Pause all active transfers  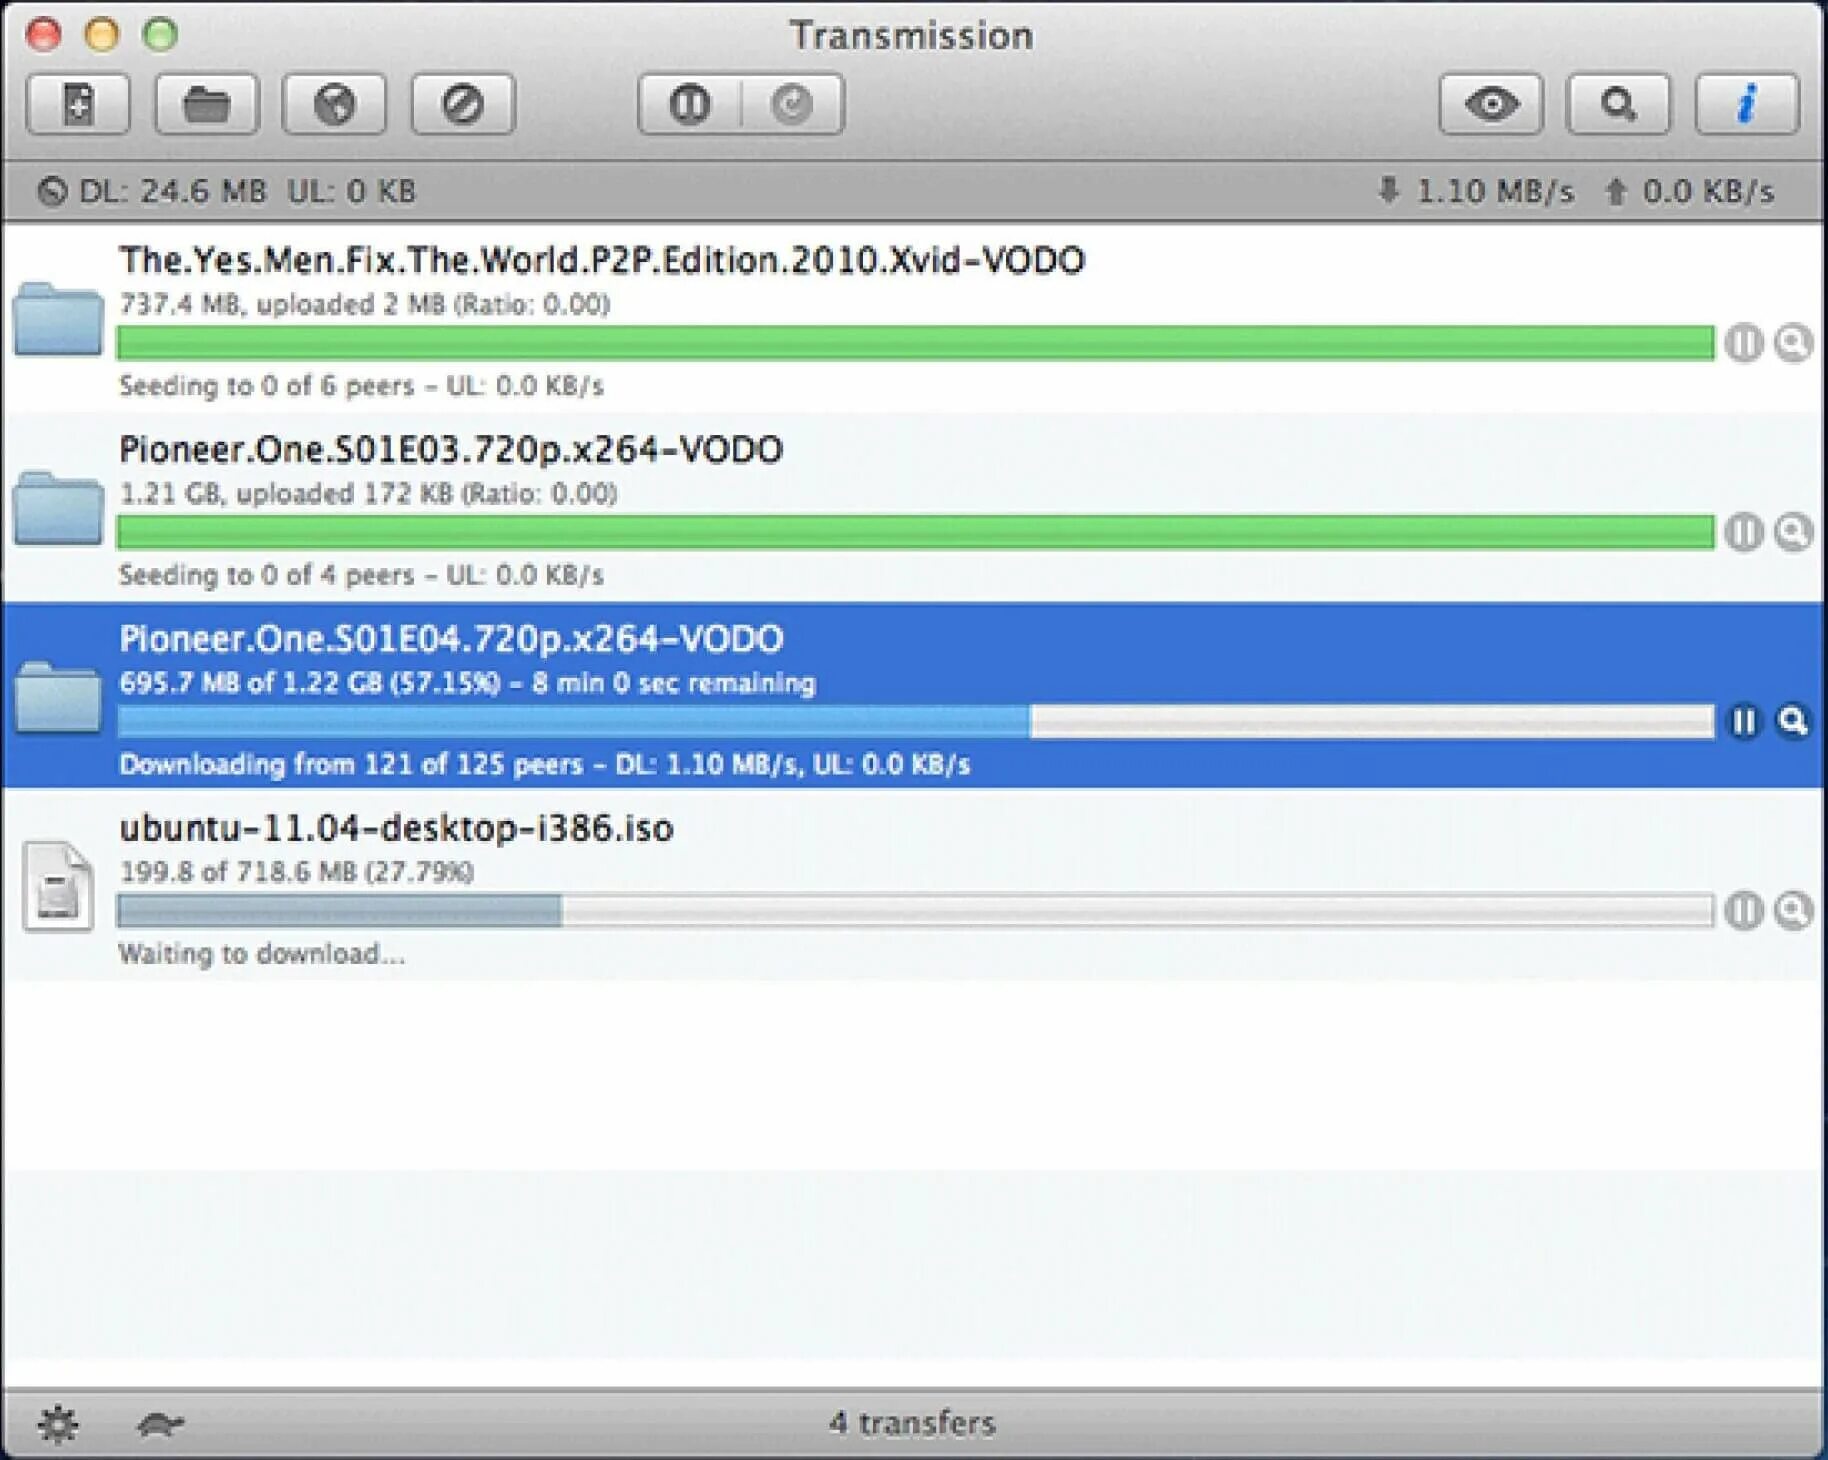click(x=690, y=103)
